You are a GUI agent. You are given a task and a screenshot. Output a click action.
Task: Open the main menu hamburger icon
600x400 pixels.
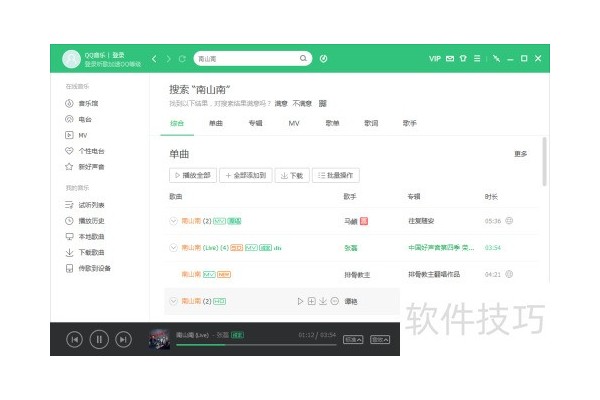point(477,59)
